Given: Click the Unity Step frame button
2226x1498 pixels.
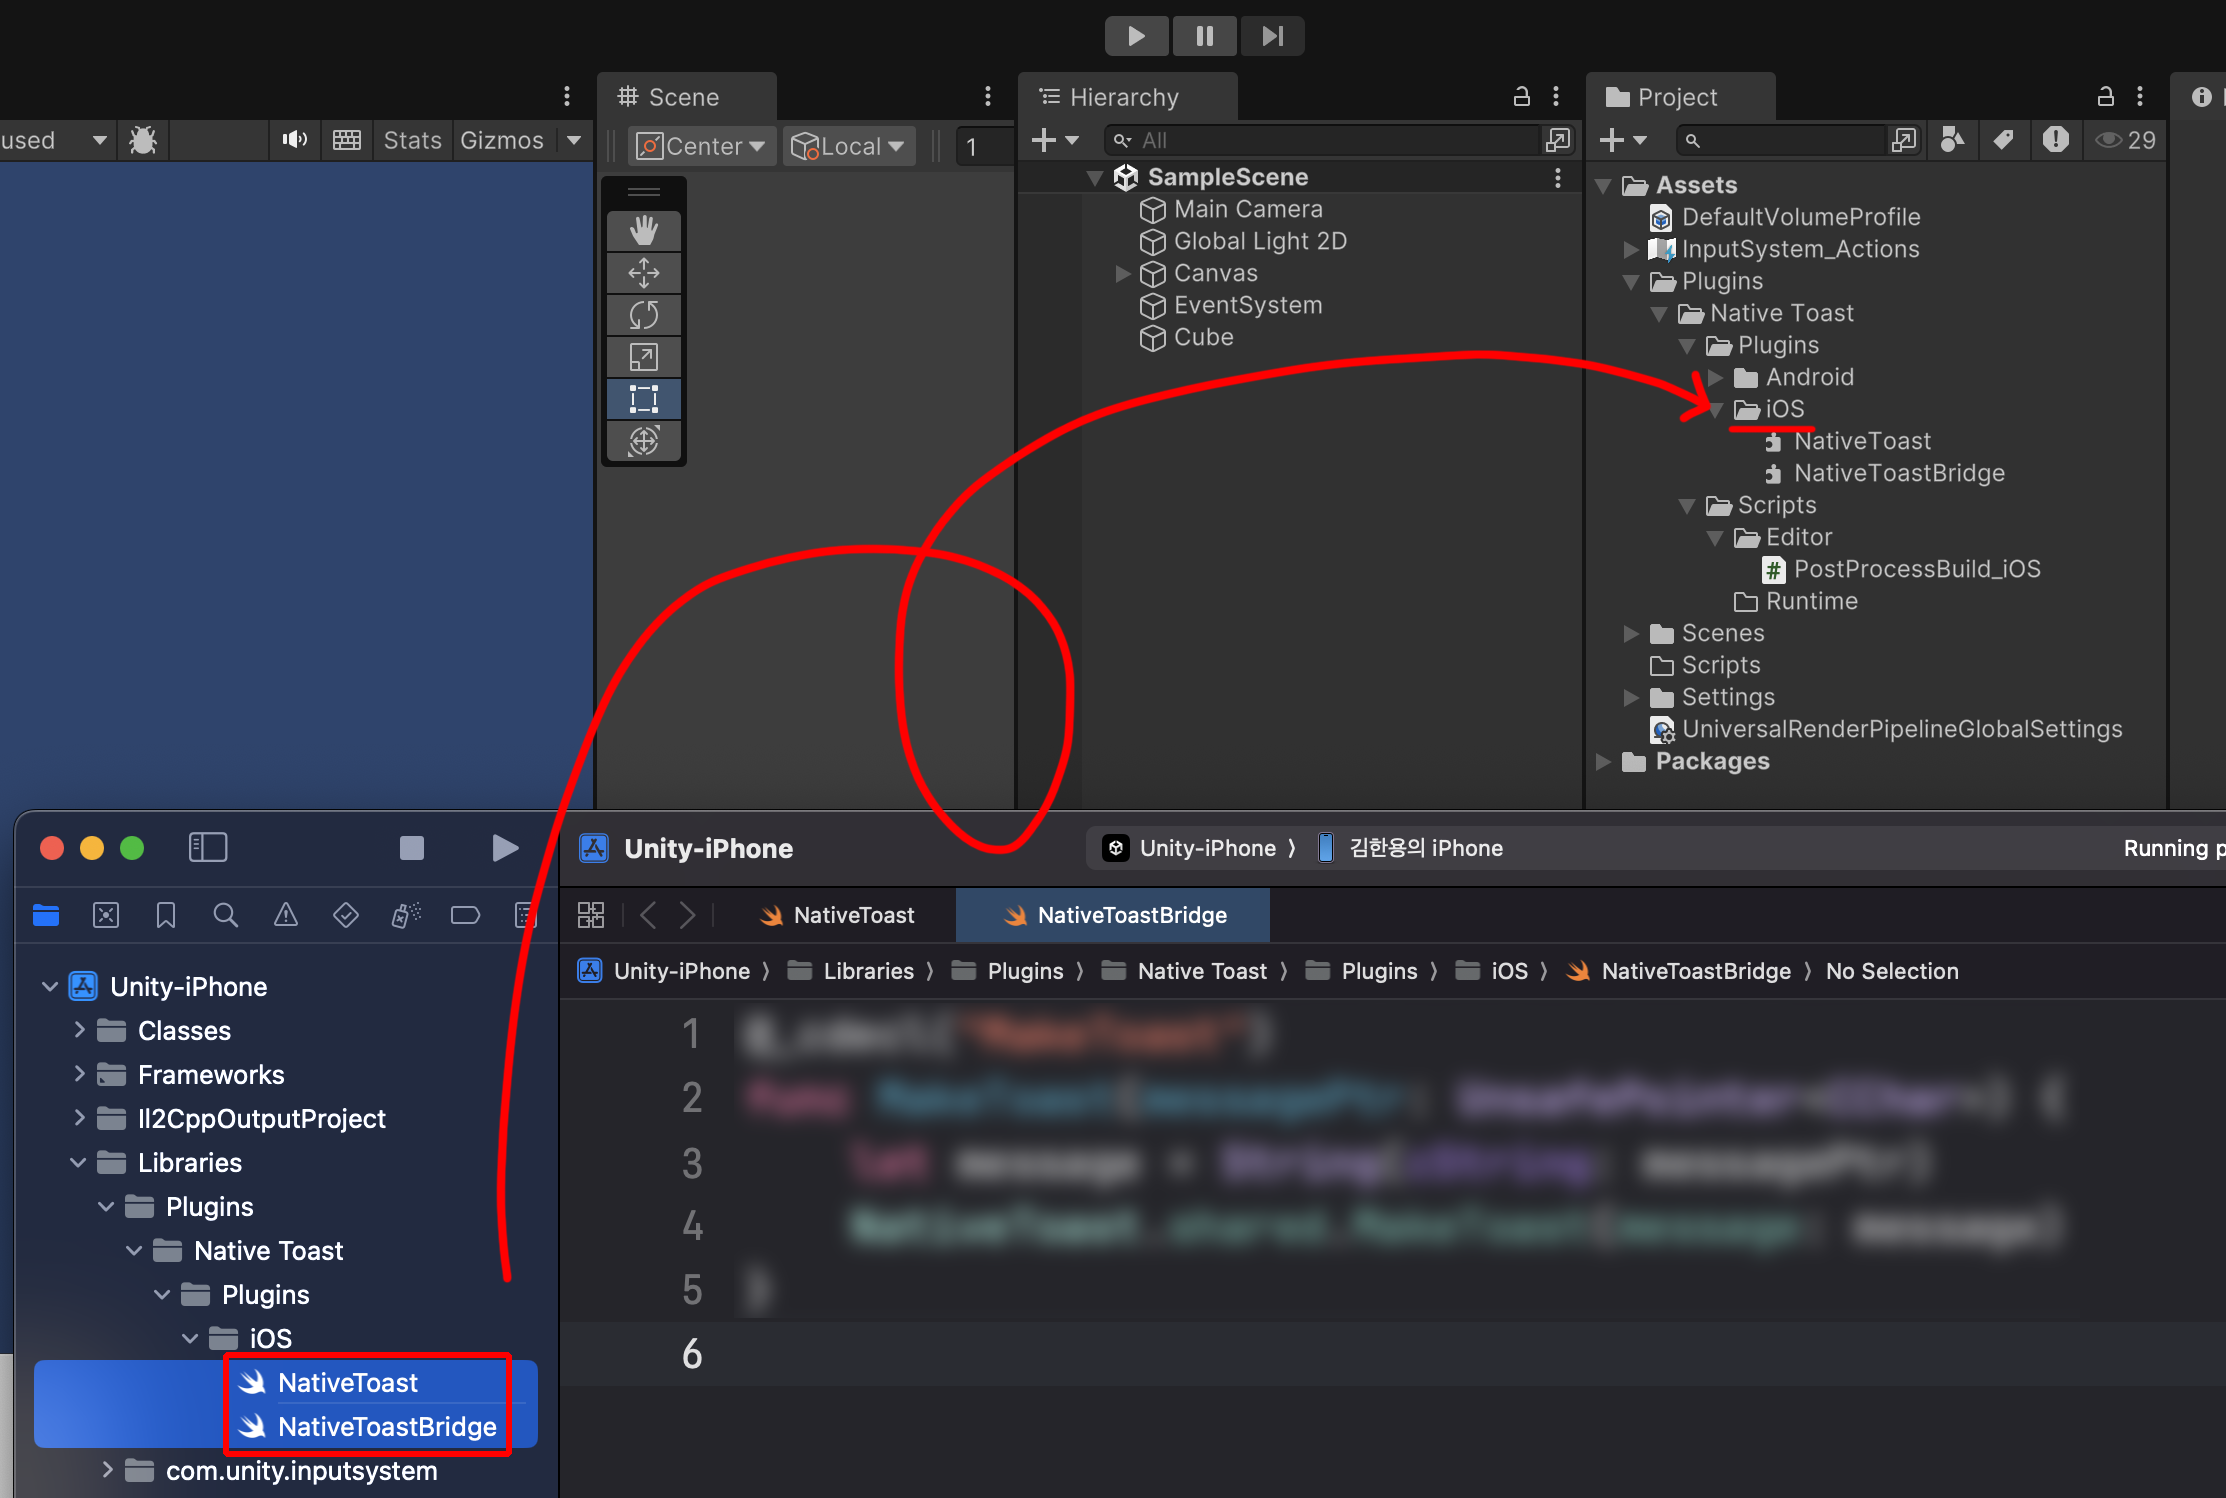Looking at the screenshot, I should 1272,36.
